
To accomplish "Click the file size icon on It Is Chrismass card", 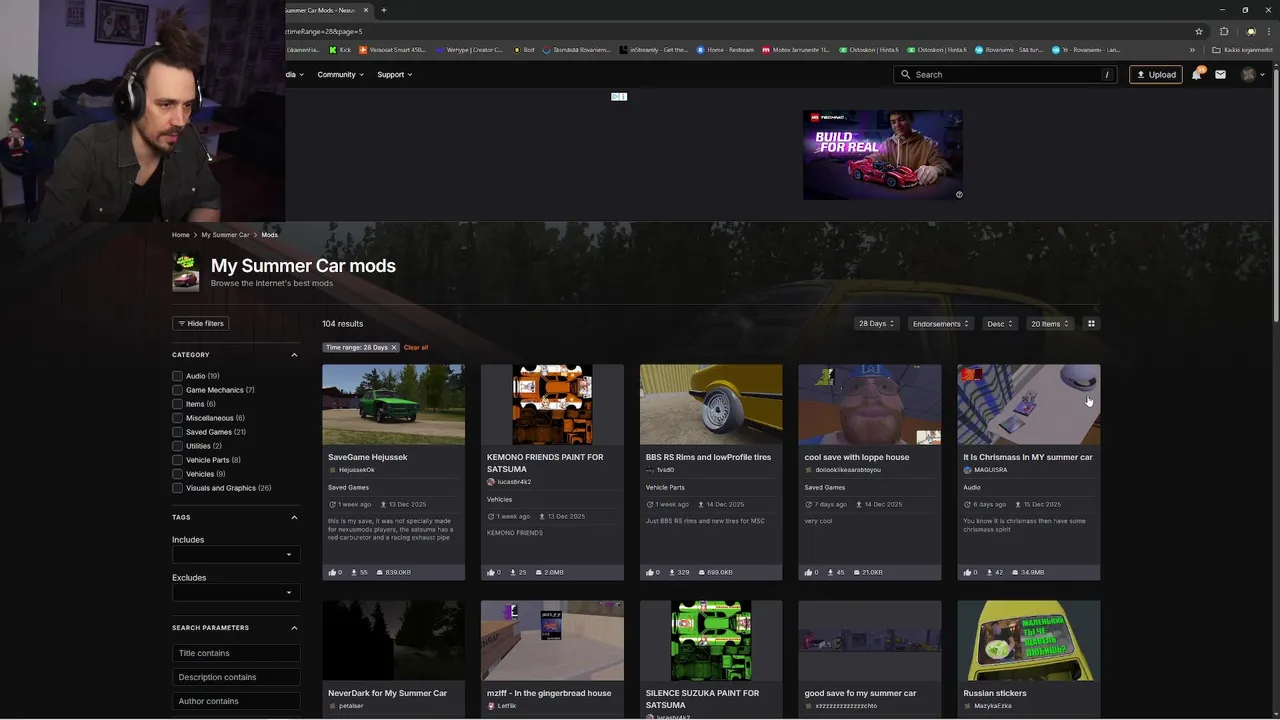I will (1015, 572).
